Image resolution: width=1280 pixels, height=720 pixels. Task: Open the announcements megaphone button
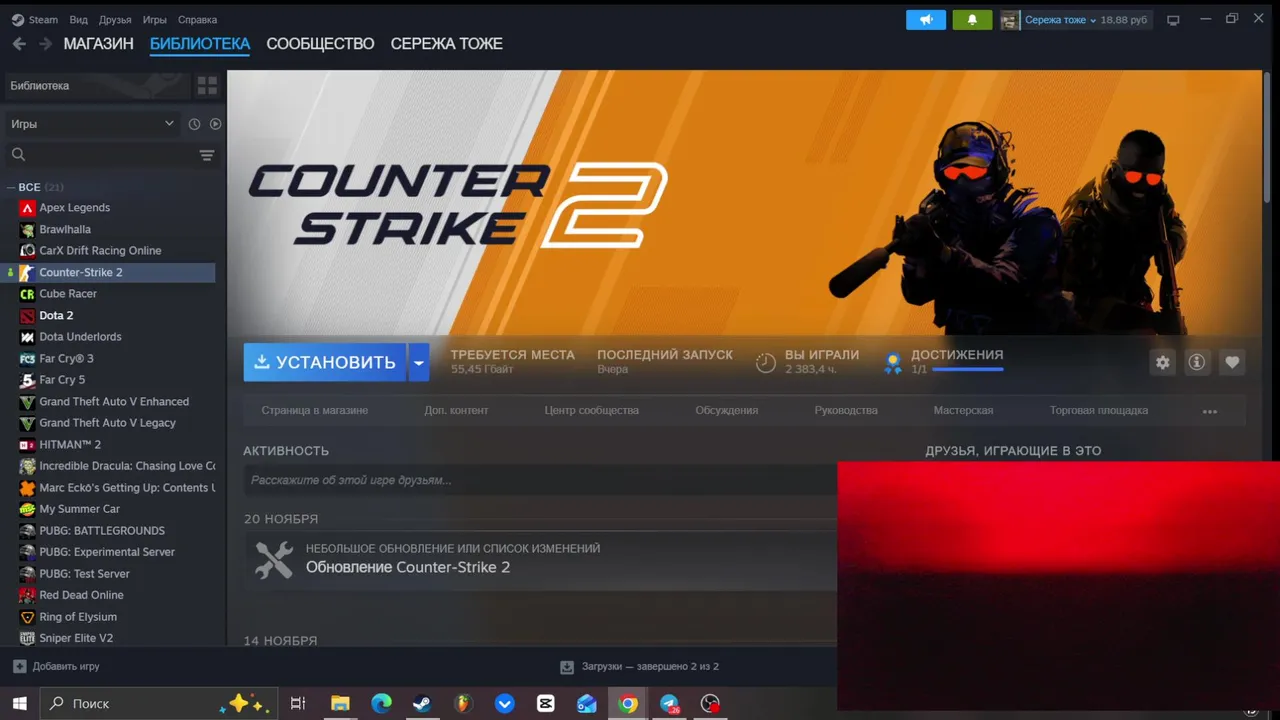point(925,20)
